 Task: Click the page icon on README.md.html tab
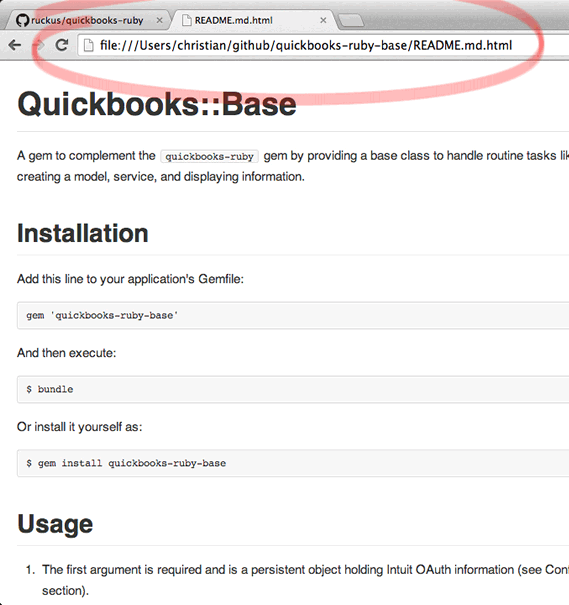pyautogui.click(x=187, y=20)
